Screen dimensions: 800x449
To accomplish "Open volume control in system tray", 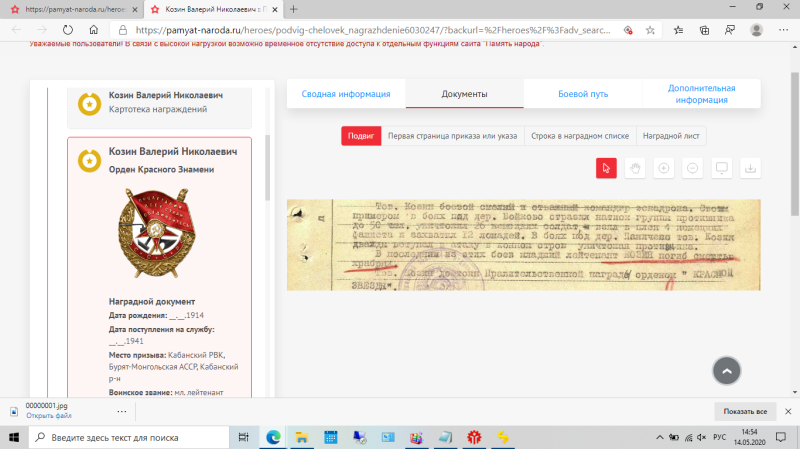I will click(702, 437).
